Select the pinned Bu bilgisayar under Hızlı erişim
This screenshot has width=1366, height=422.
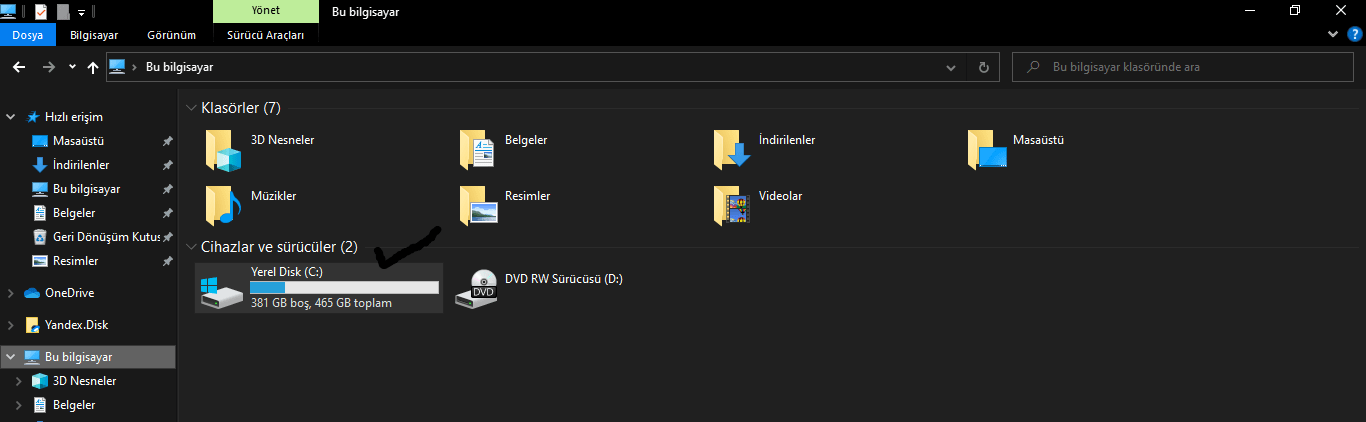click(x=86, y=189)
